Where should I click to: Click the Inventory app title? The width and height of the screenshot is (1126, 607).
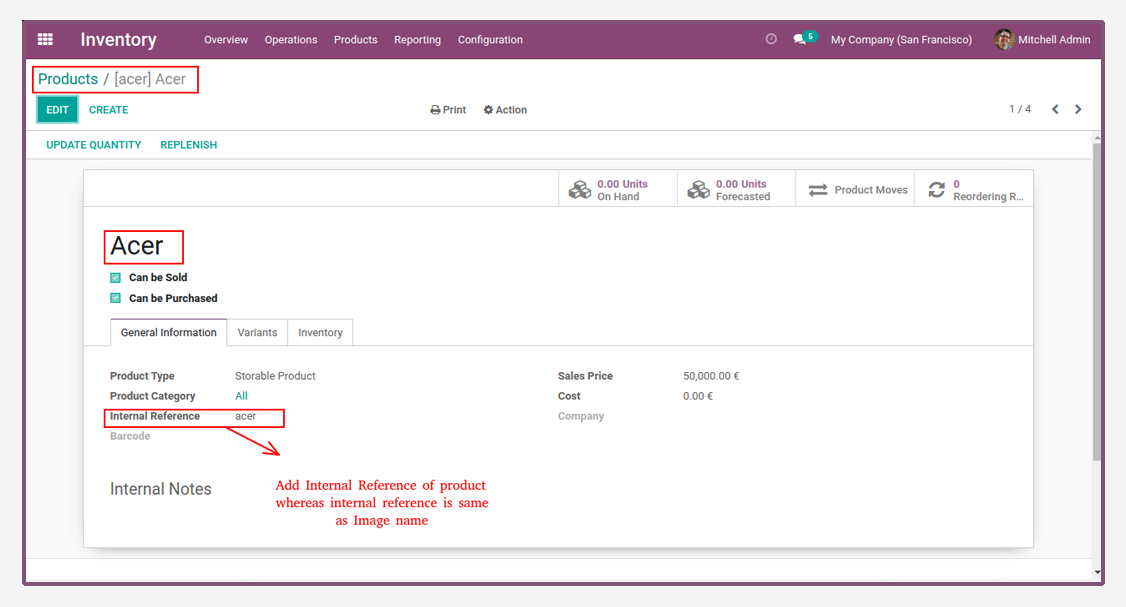(x=118, y=40)
